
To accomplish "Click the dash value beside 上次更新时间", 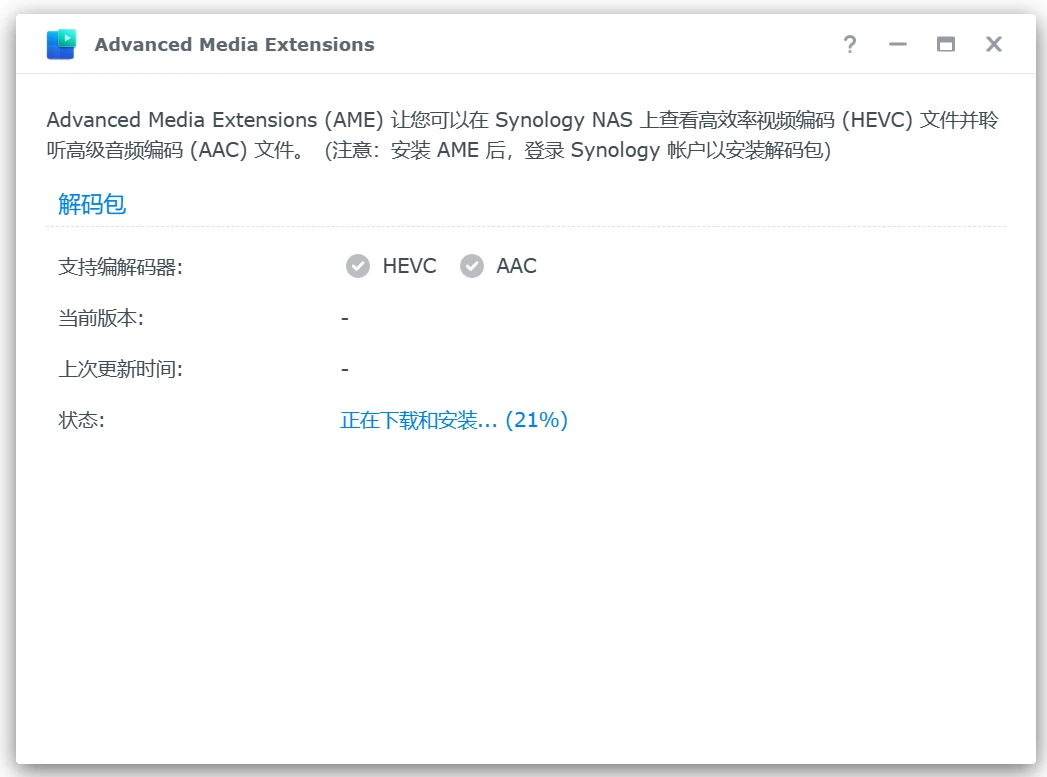I will point(345,369).
